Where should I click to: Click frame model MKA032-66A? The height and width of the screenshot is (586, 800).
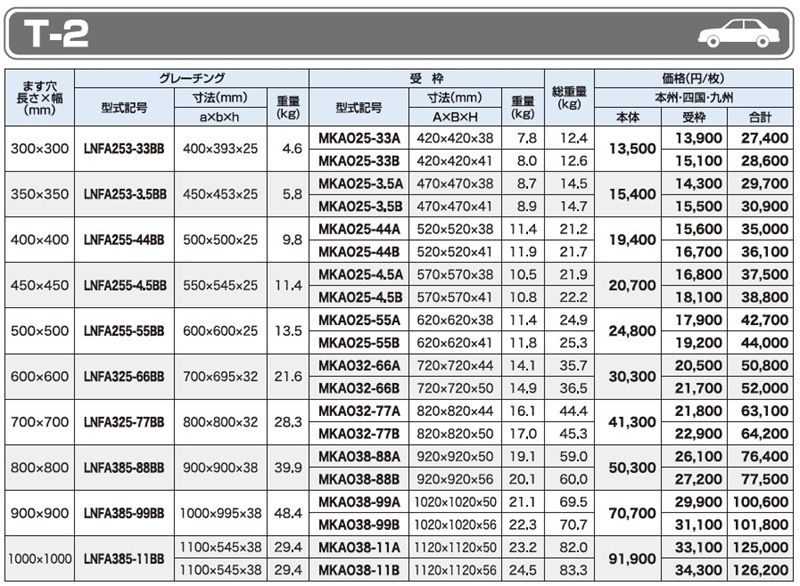(x=359, y=365)
